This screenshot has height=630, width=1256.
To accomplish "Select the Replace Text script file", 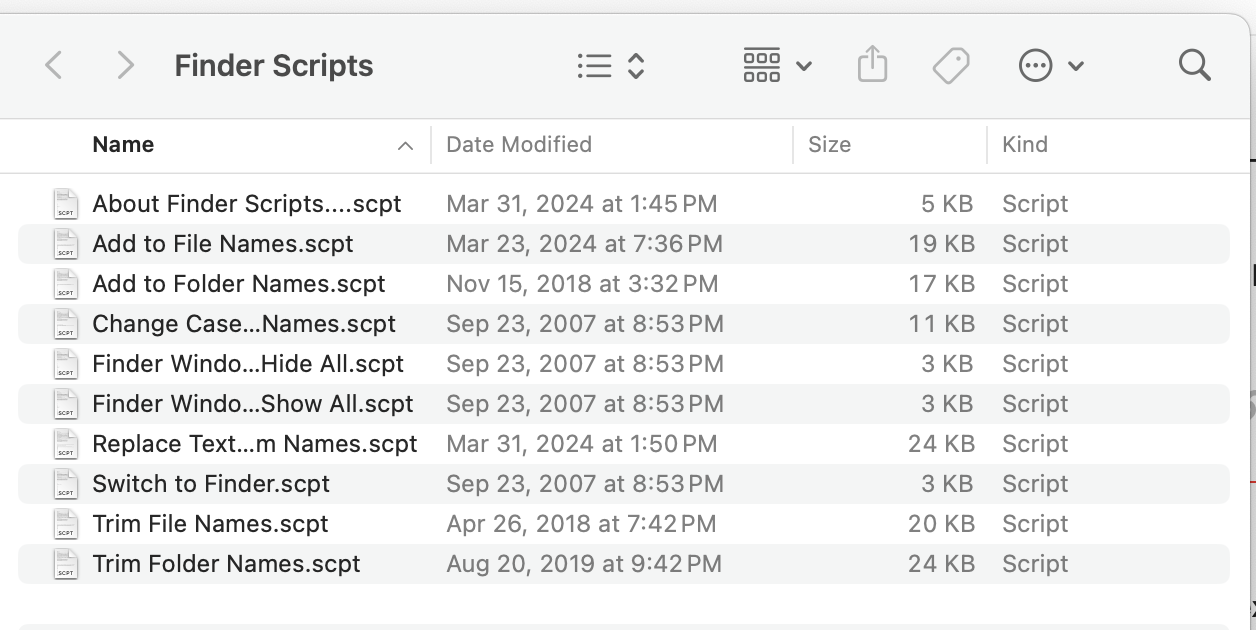I will pos(255,444).
